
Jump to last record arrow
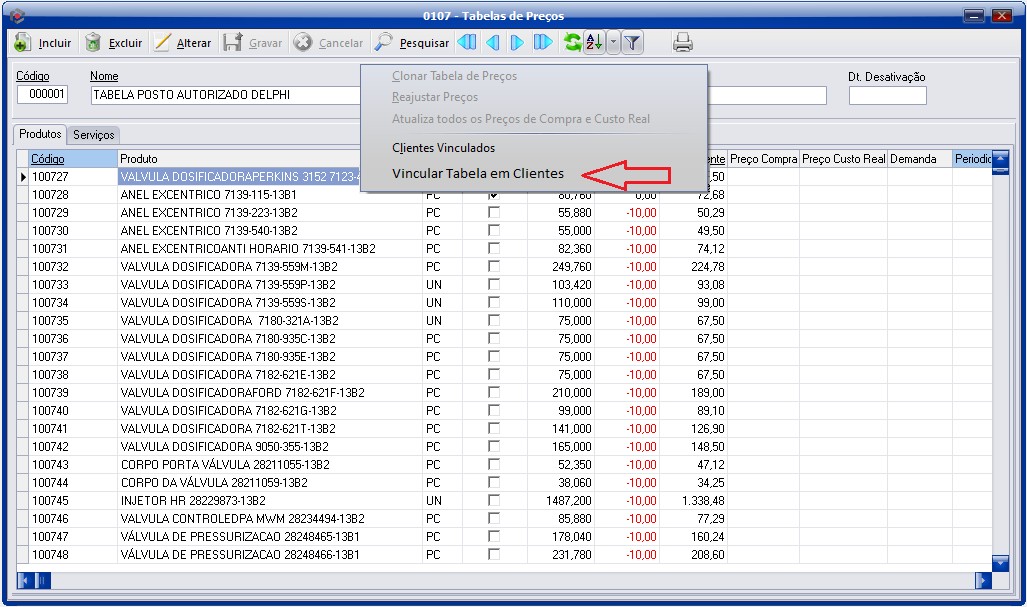(542, 43)
